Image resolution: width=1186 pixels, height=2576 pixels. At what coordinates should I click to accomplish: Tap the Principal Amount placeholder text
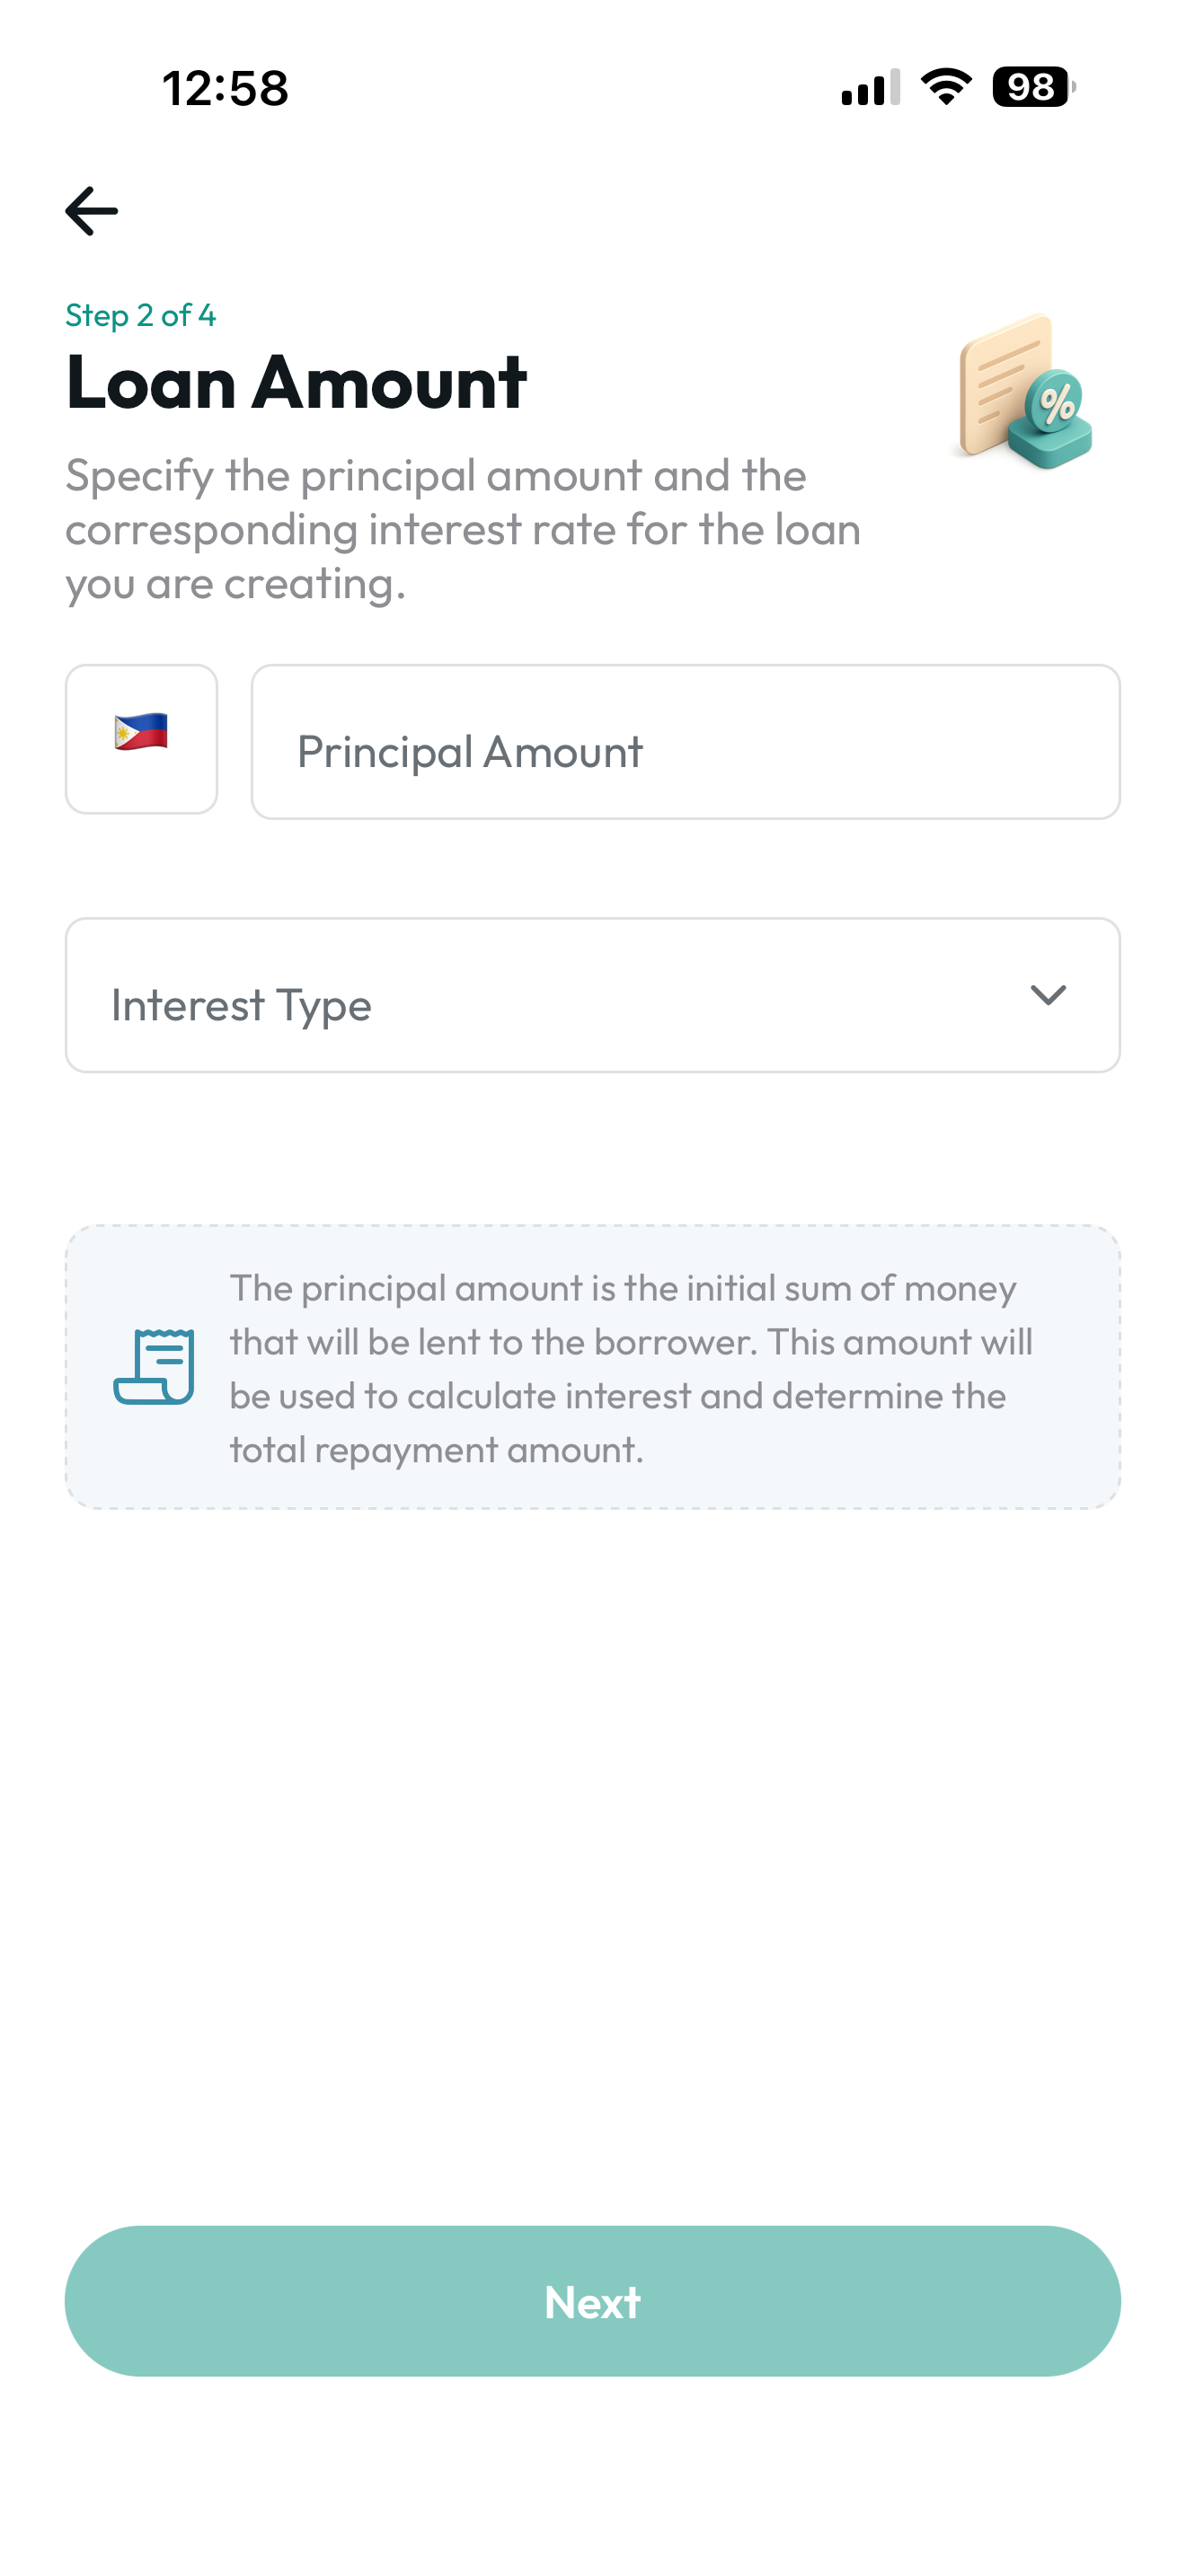click(471, 751)
